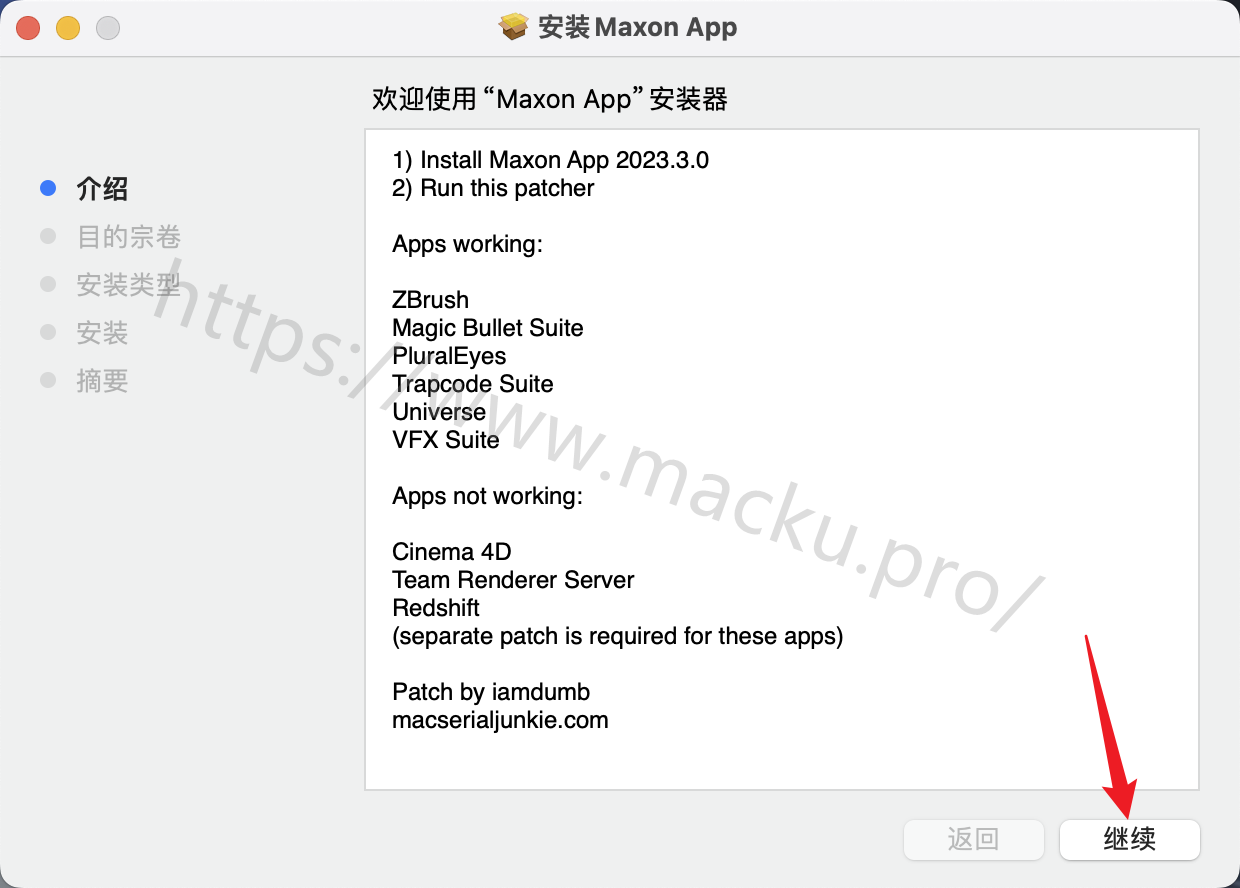Click the 继续 (Continue) button

point(1130,839)
